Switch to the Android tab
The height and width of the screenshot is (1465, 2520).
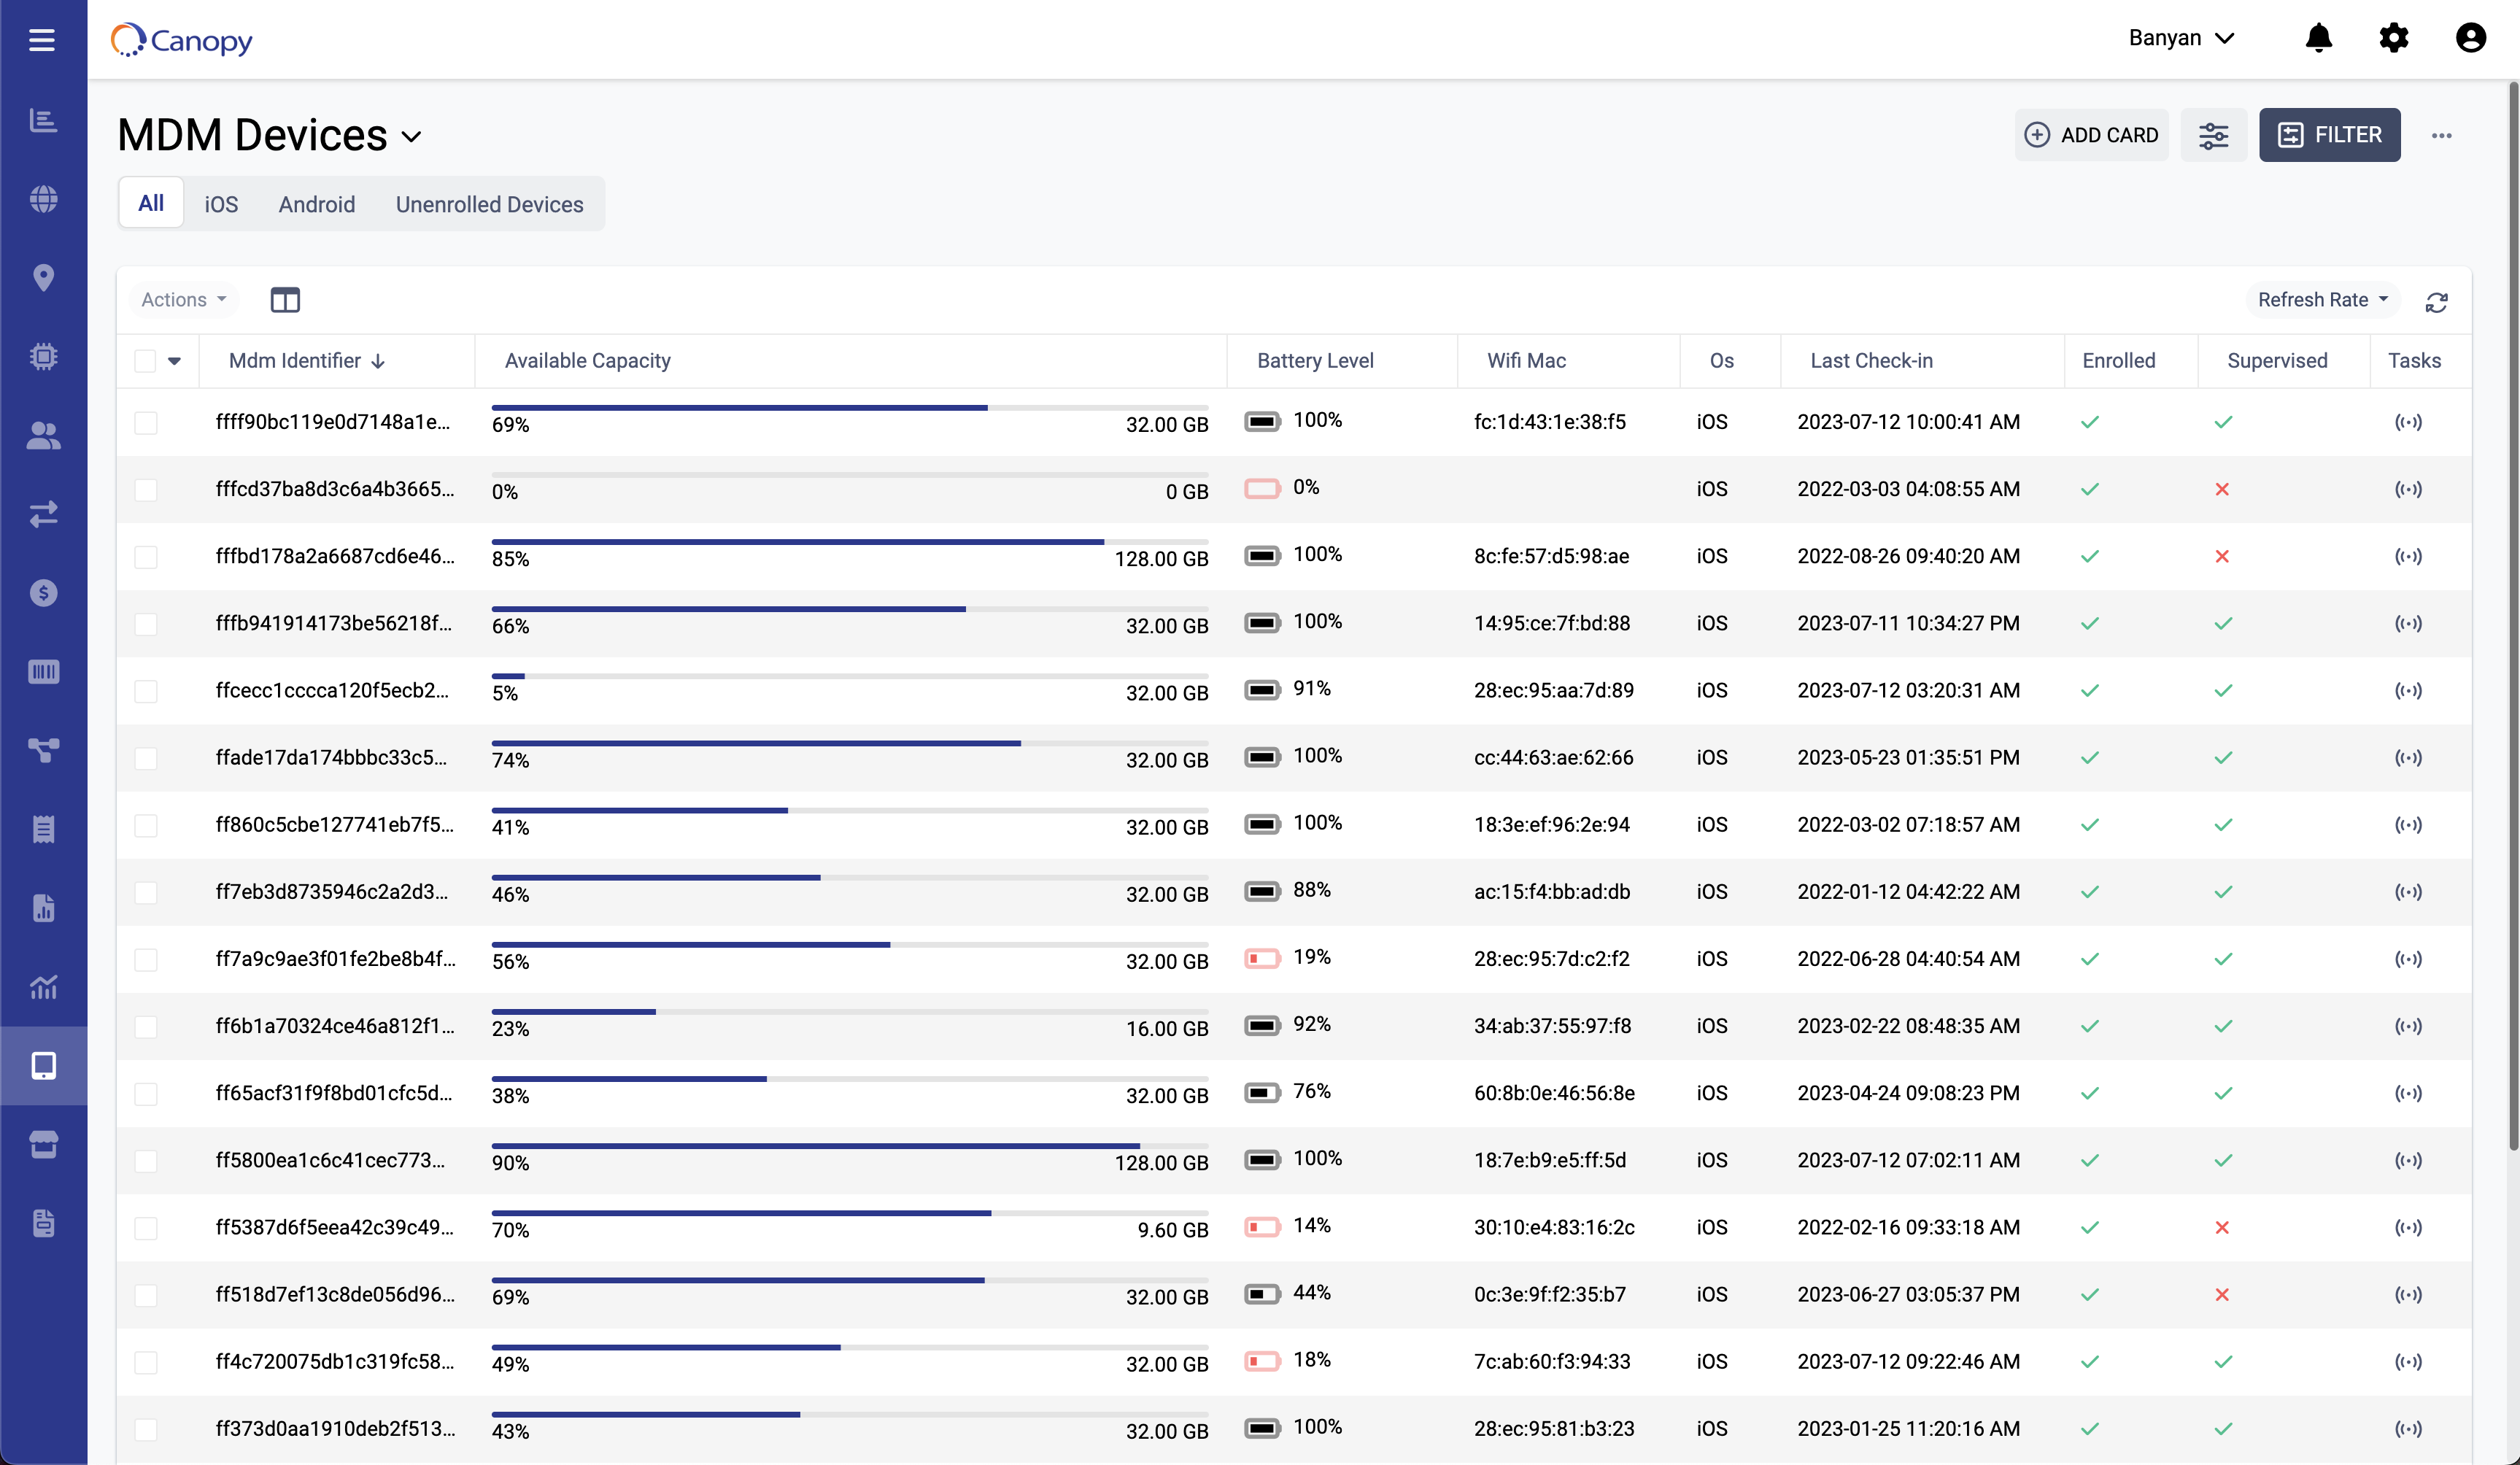(x=316, y=204)
